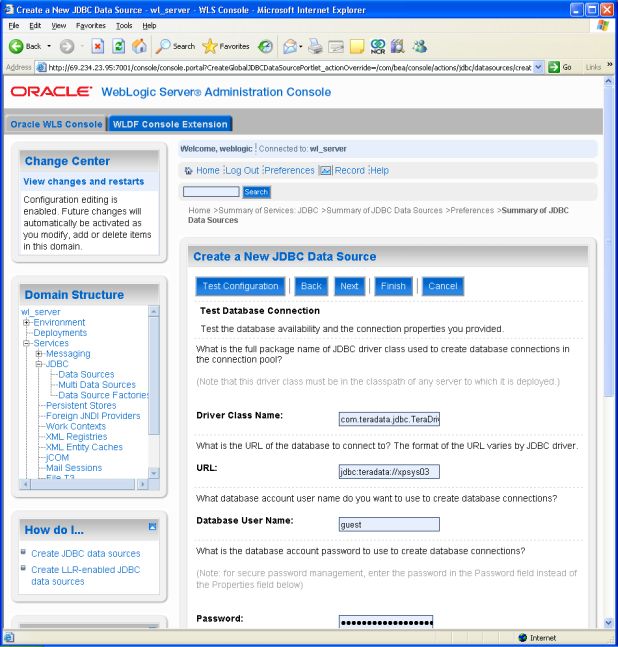Click the browser Stop icon
This screenshot has width=618, height=647.
(x=97, y=46)
